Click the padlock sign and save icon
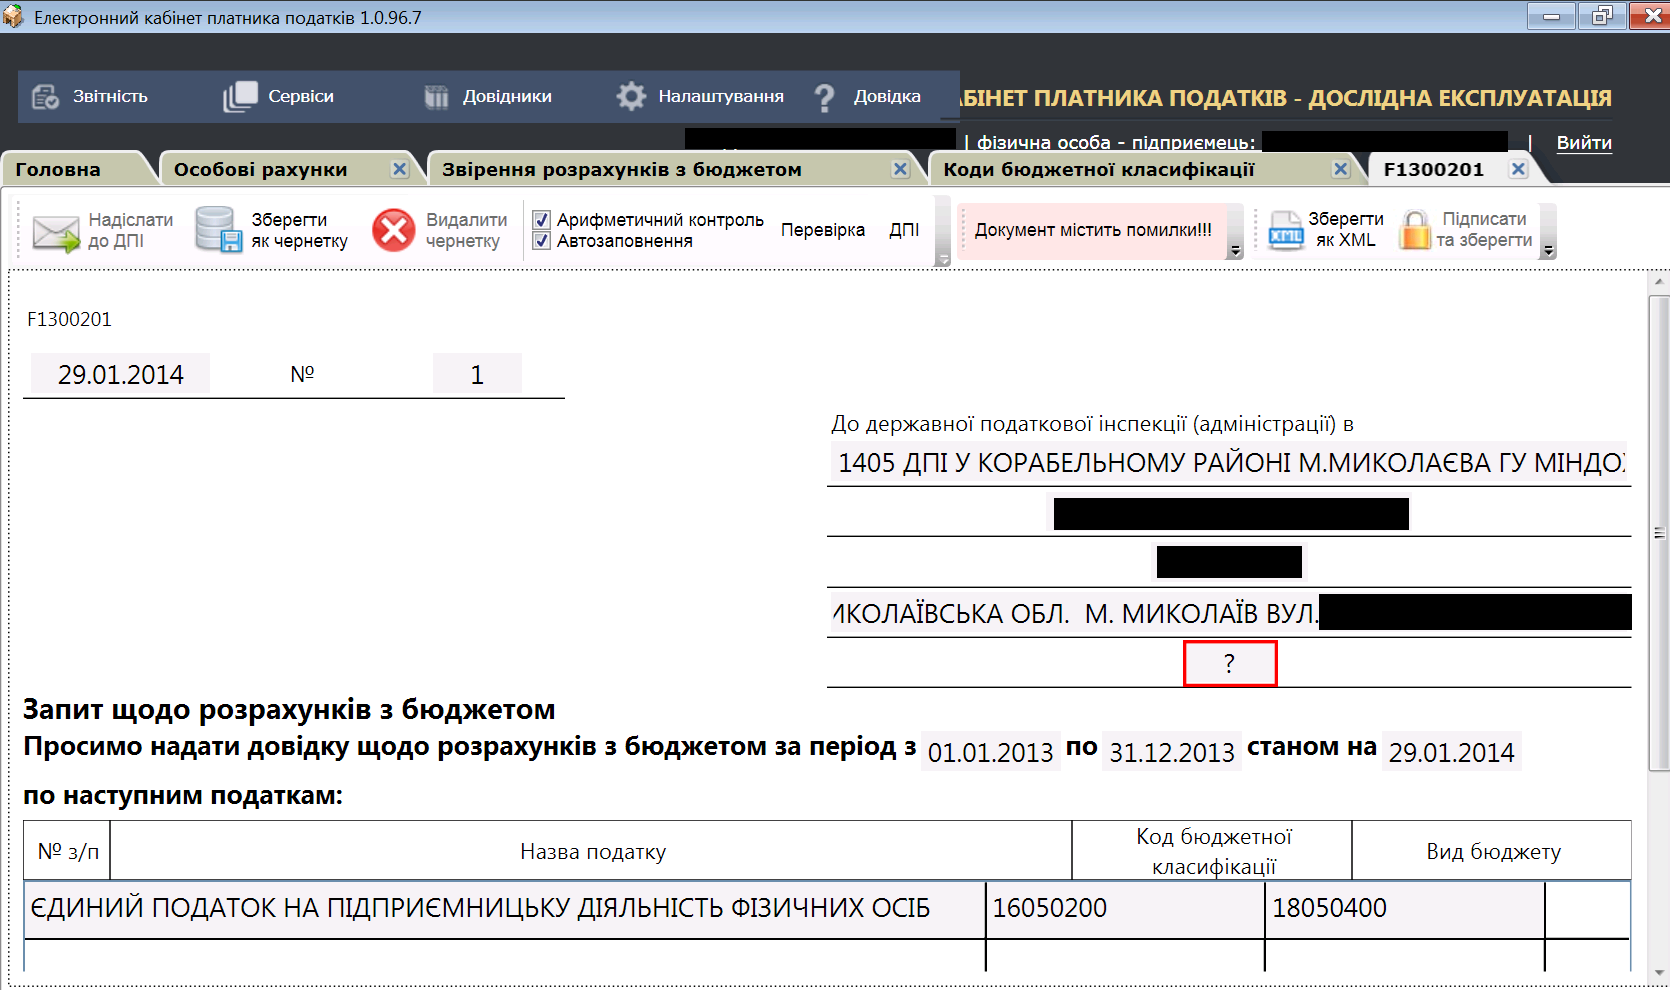 coord(1414,230)
